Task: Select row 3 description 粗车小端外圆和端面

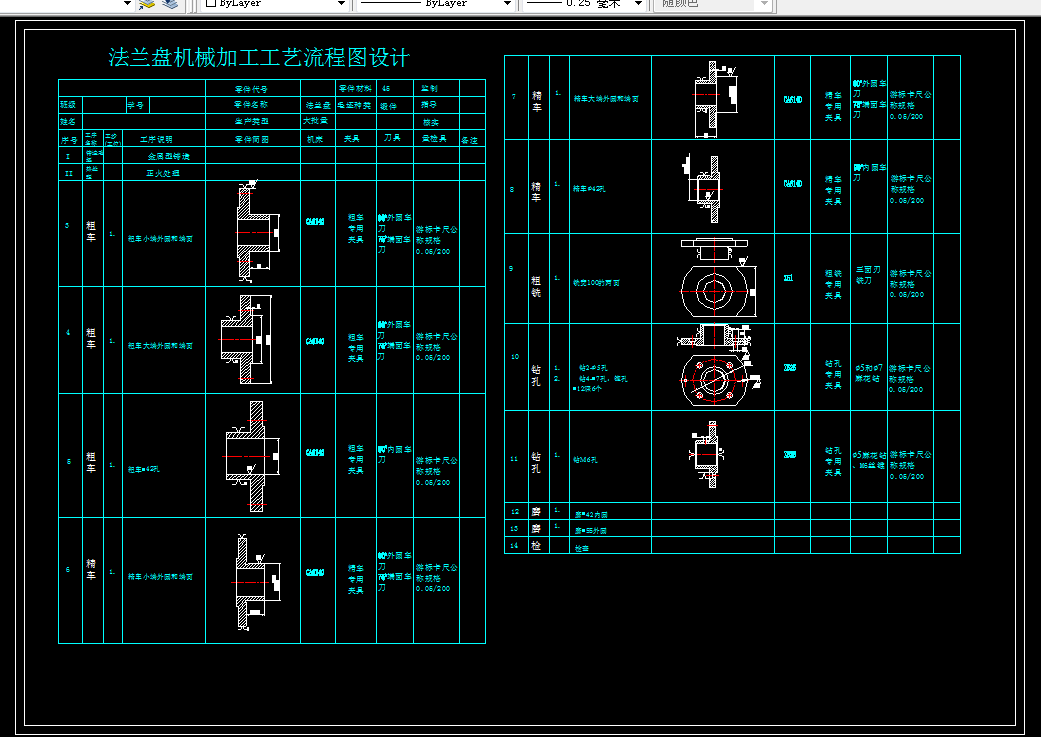Action: [161, 239]
